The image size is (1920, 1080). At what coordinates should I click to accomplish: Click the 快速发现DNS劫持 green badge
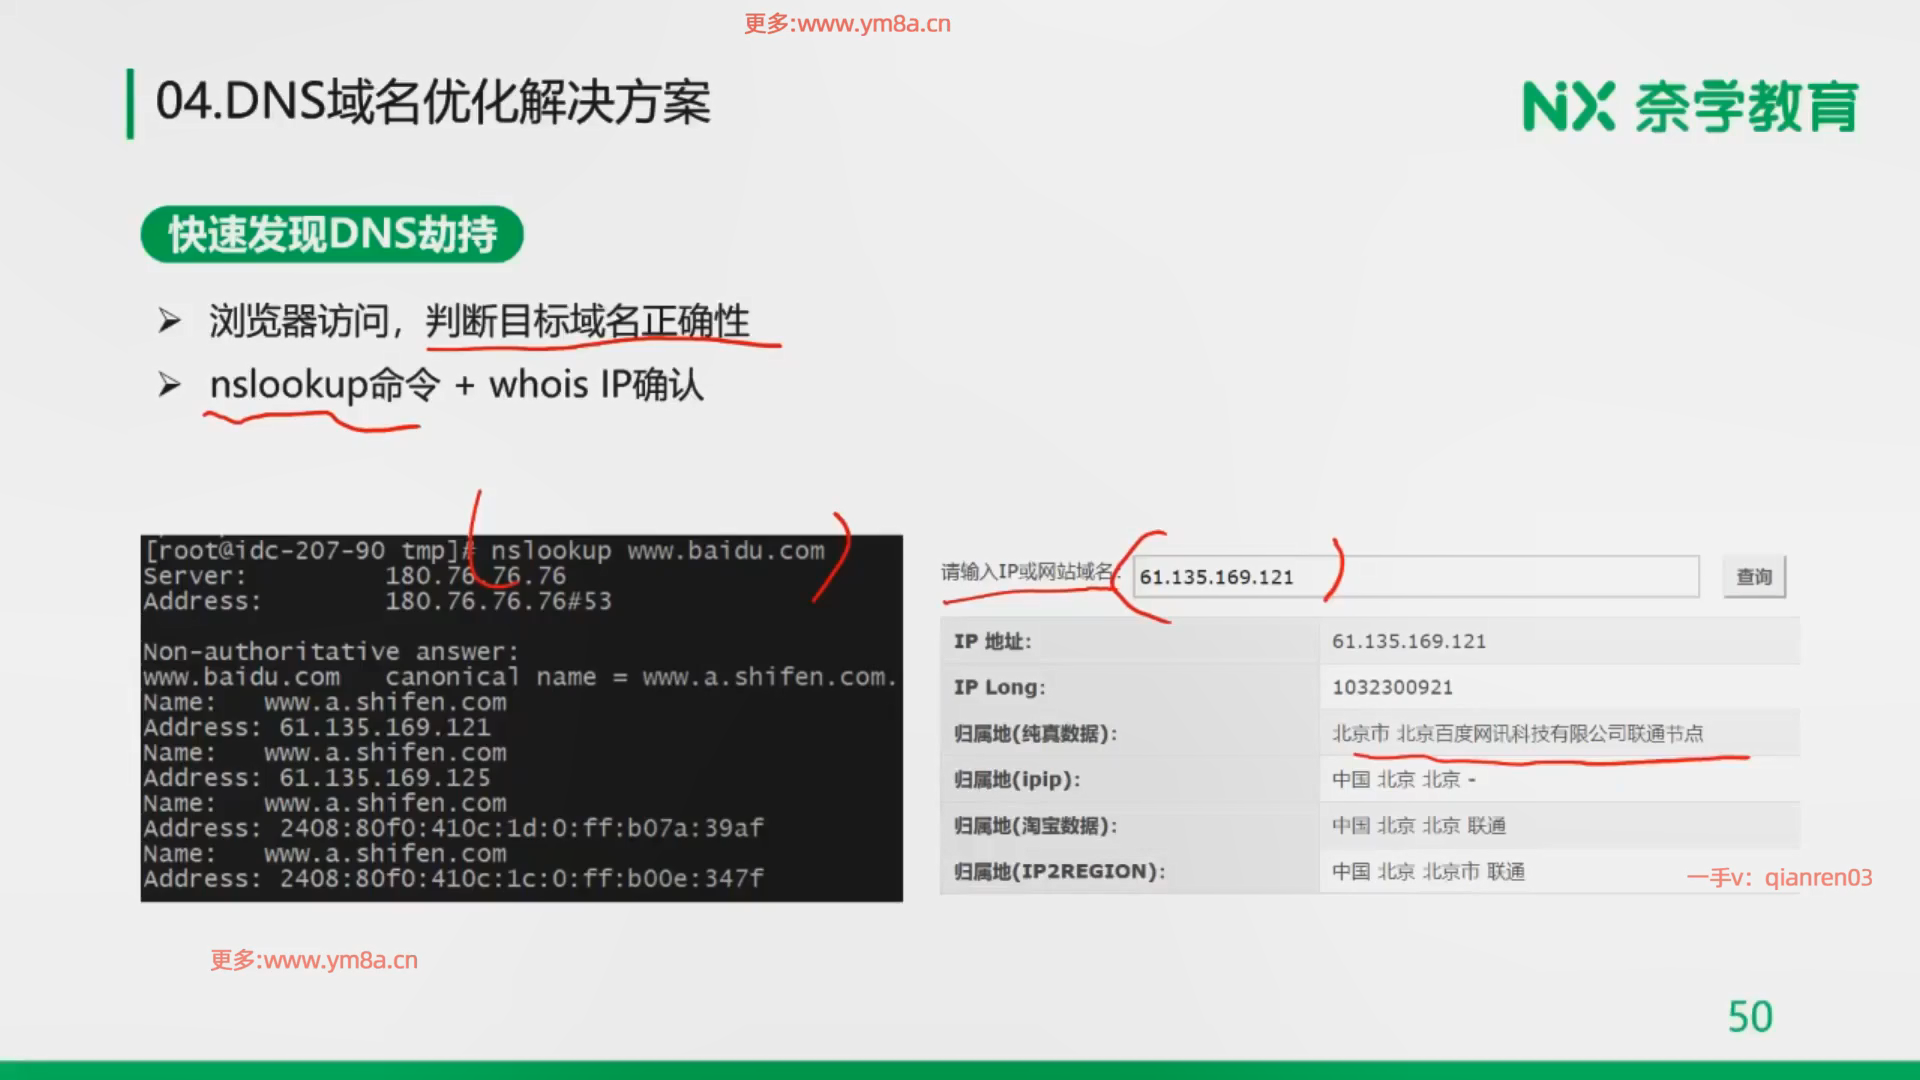[x=332, y=234]
